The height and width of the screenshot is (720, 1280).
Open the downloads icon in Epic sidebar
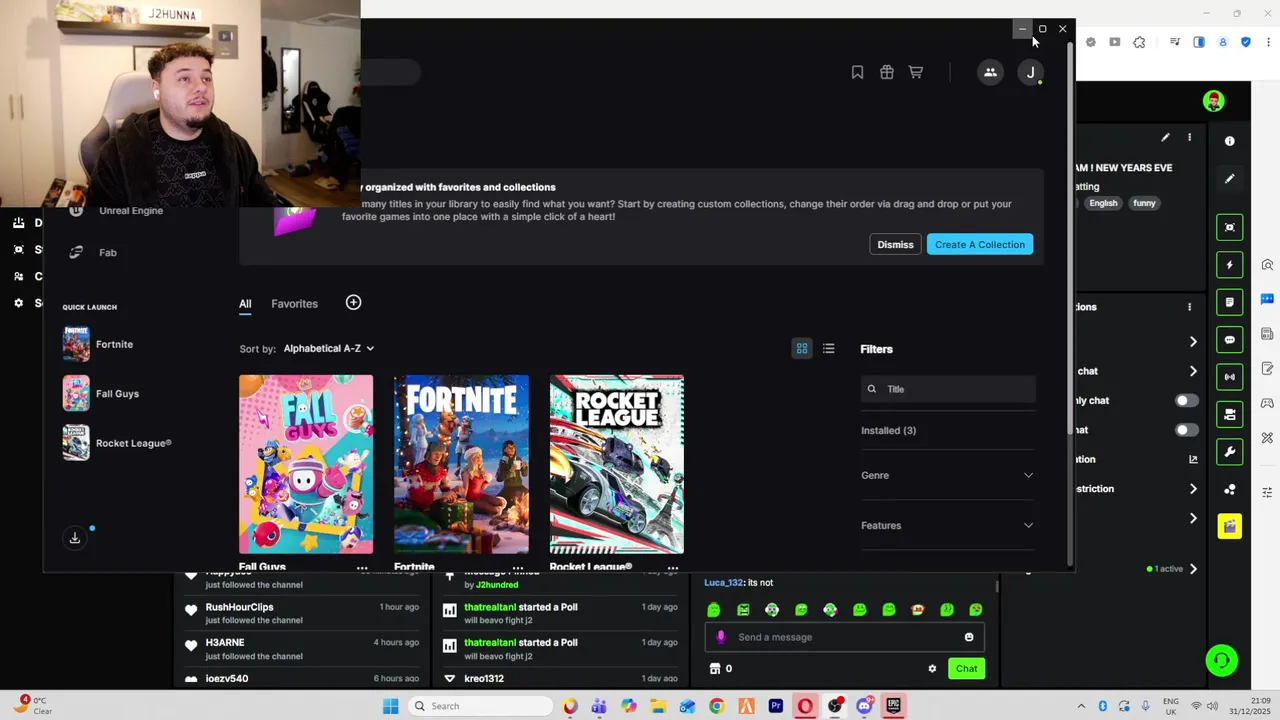74,538
